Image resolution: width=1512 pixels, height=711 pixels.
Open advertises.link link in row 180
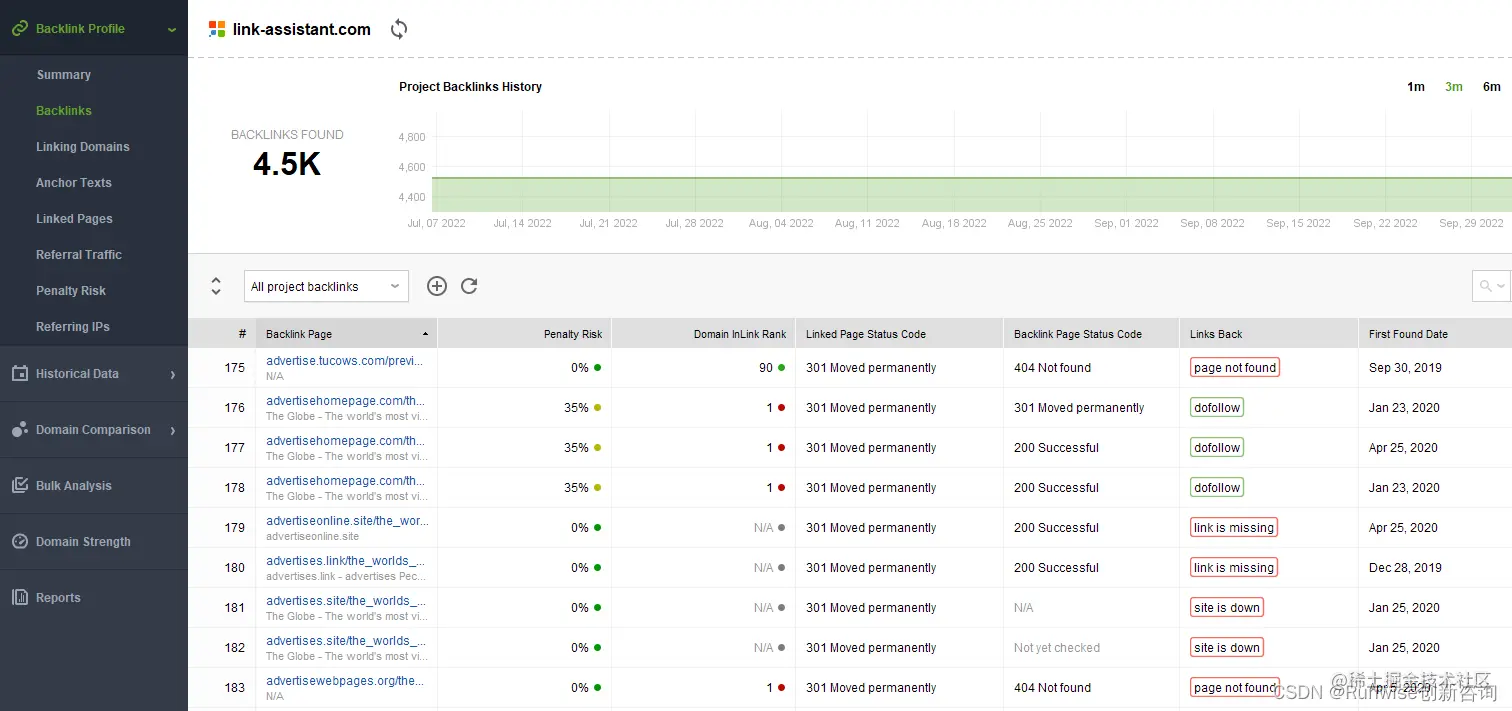click(x=345, y=561)
